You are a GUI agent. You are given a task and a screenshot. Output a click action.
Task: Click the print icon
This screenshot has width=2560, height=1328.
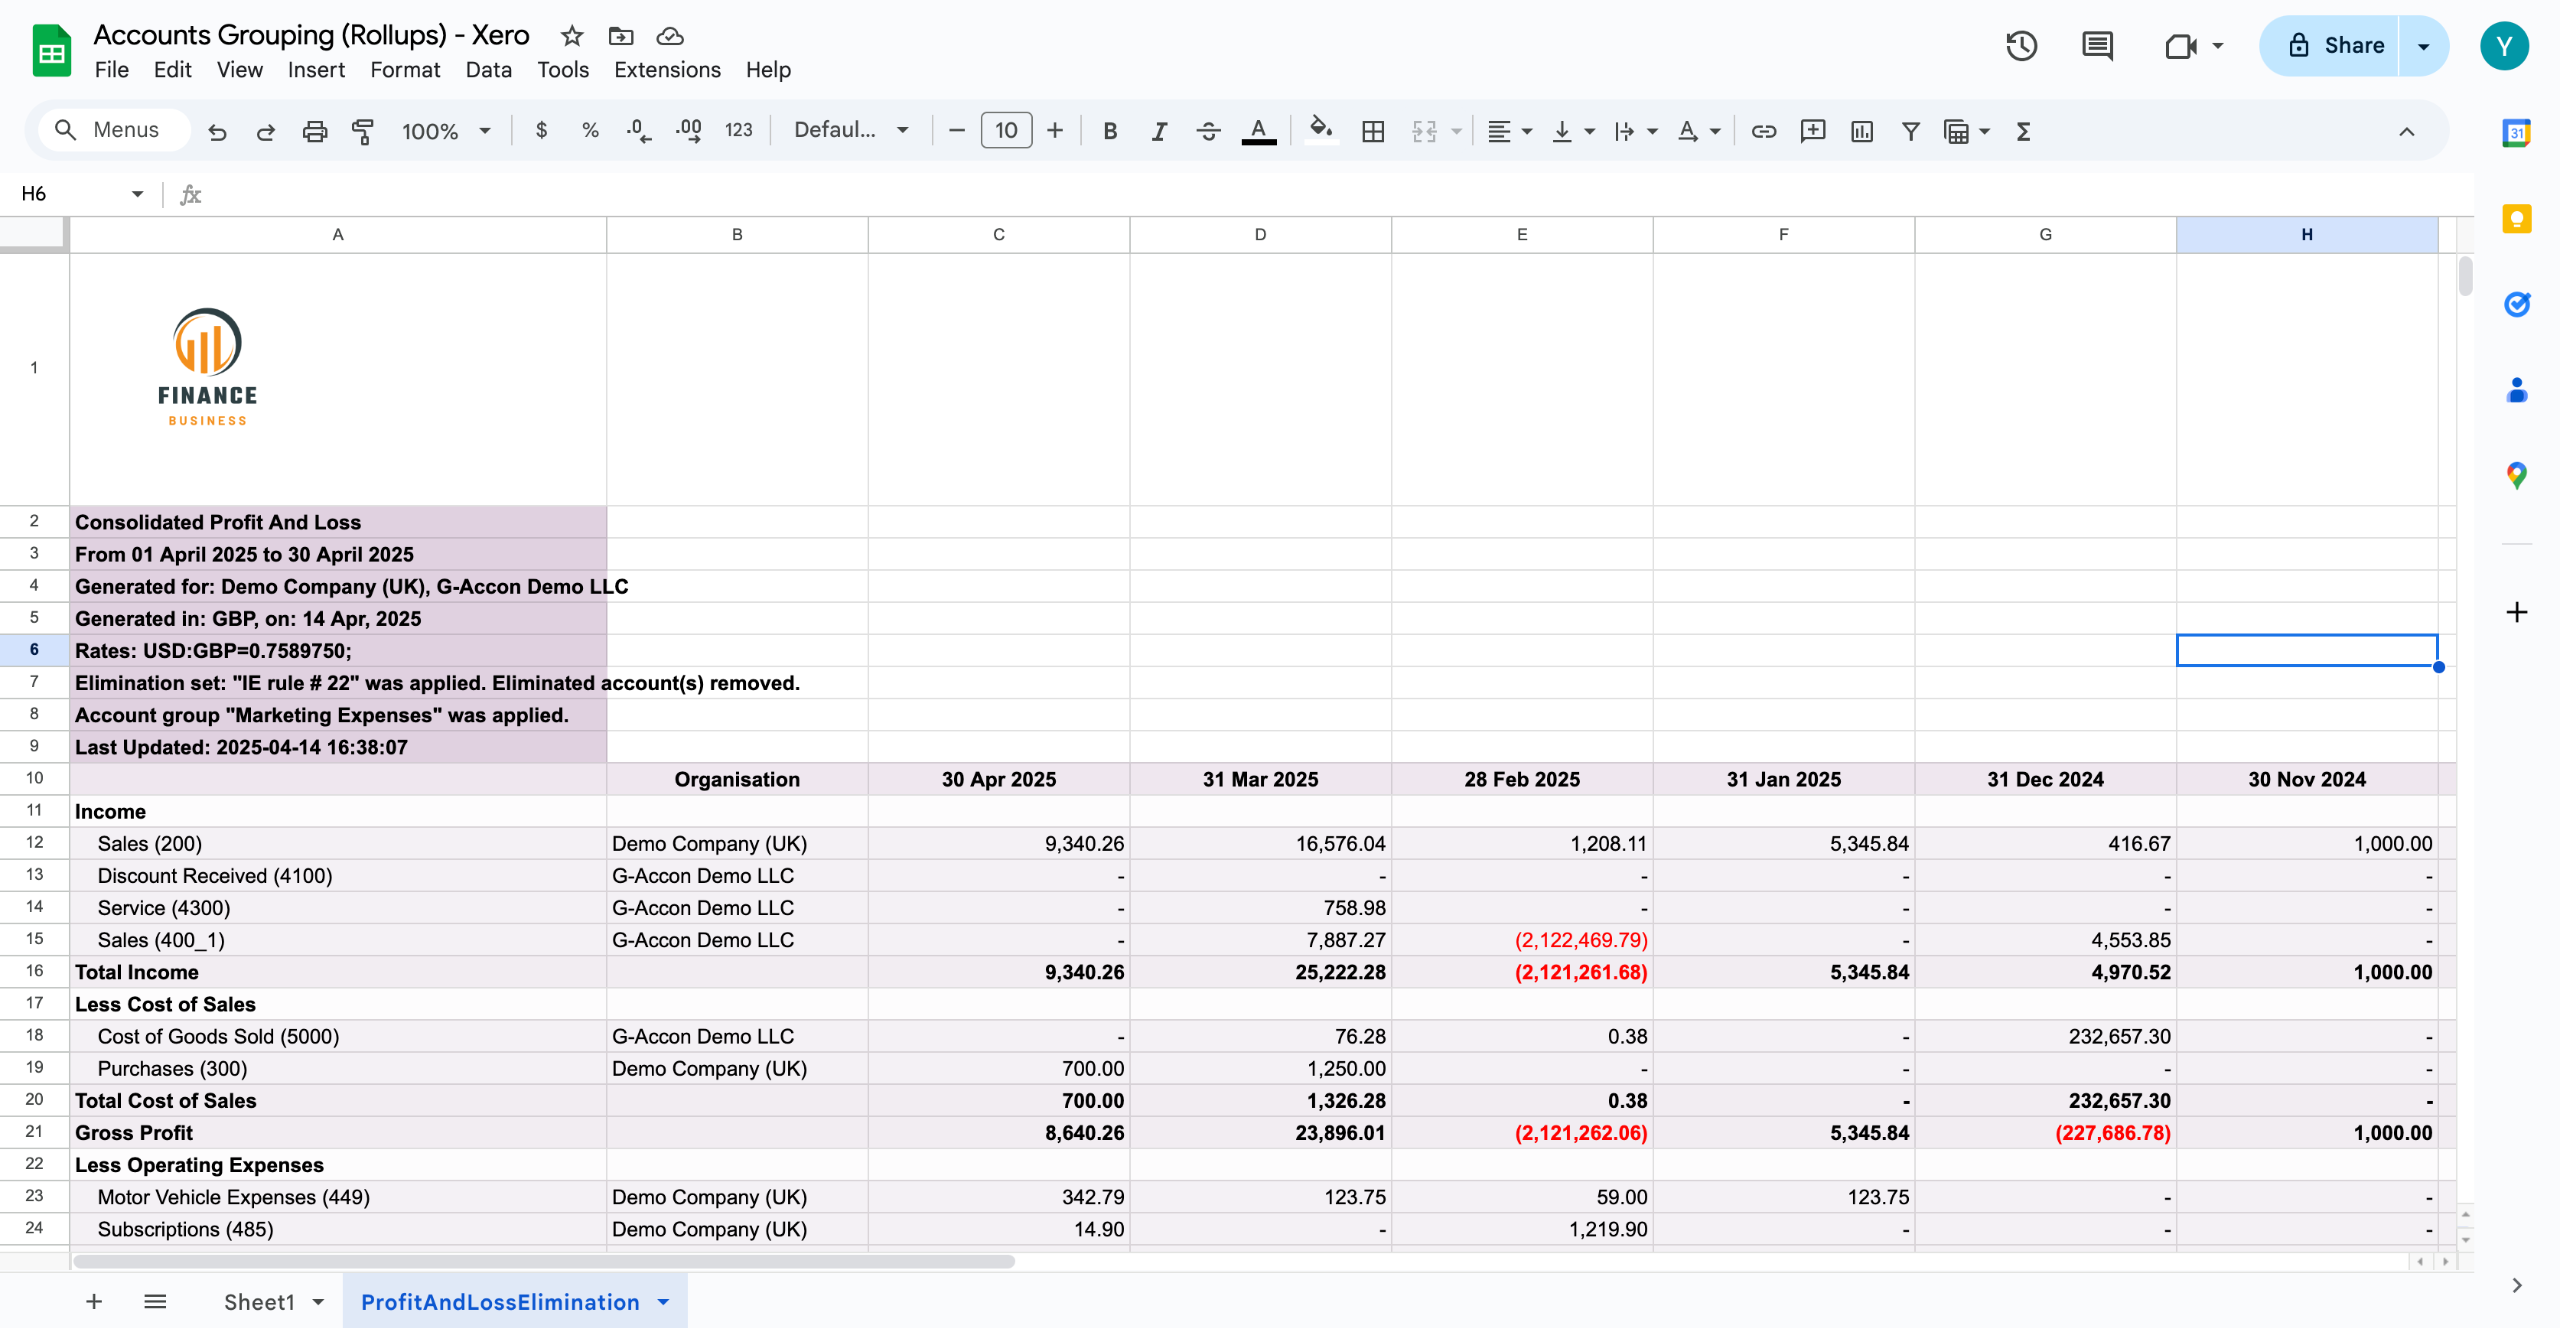click(314, 131)
